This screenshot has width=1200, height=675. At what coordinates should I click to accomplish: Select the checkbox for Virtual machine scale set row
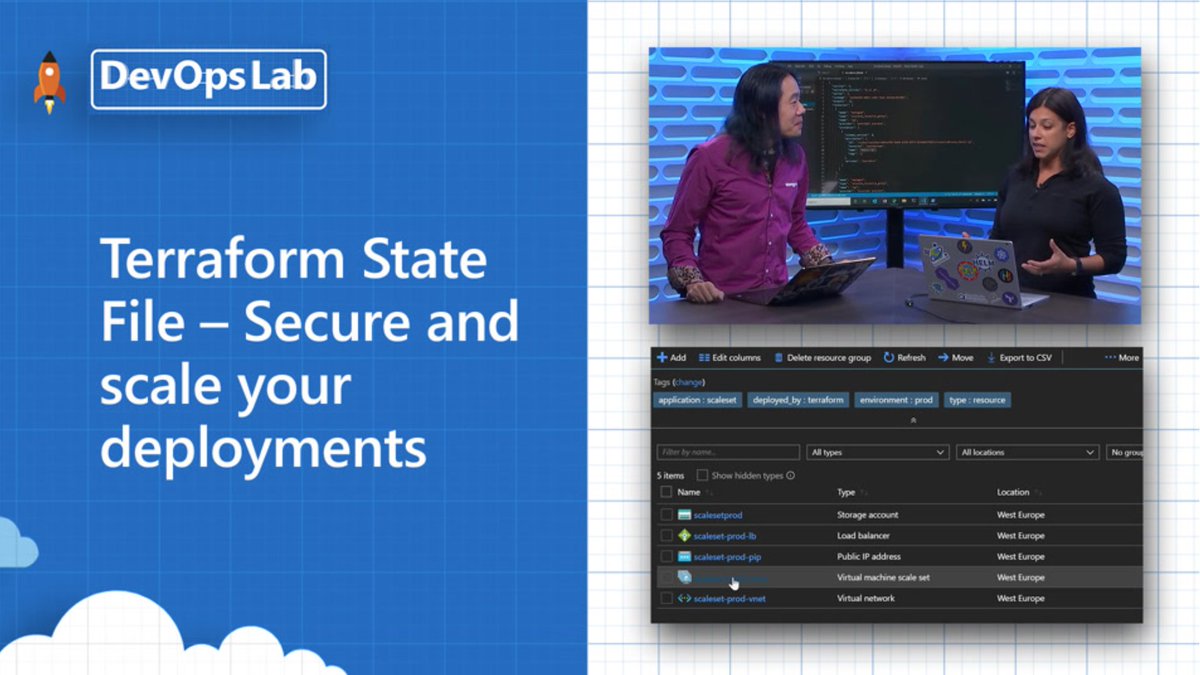click(x=666, y=578)
